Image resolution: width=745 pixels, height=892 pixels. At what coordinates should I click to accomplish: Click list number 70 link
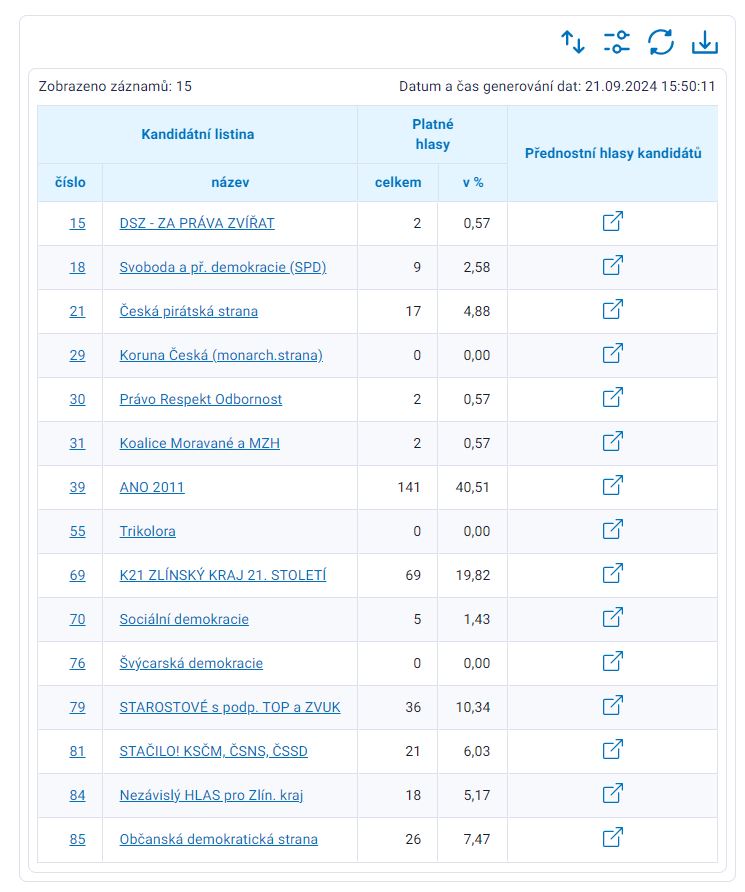pyautogui.click(x=77, y=619)
